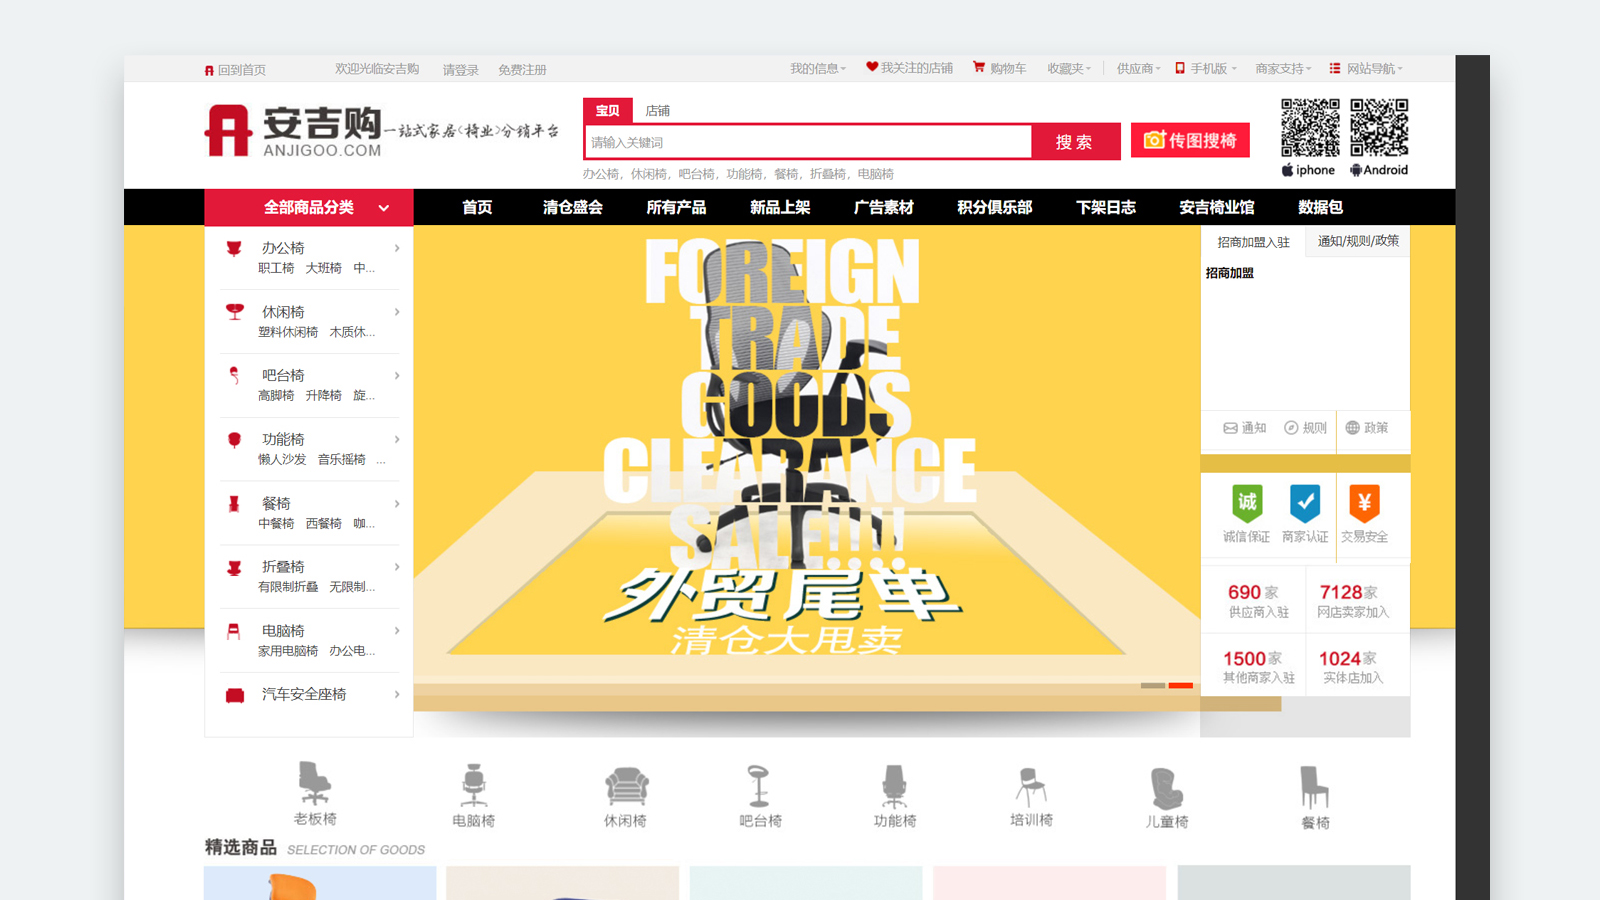Open the 网站导航 dropdown
This screenshot has height=900, width=1600.
(x=1366, y=68)
